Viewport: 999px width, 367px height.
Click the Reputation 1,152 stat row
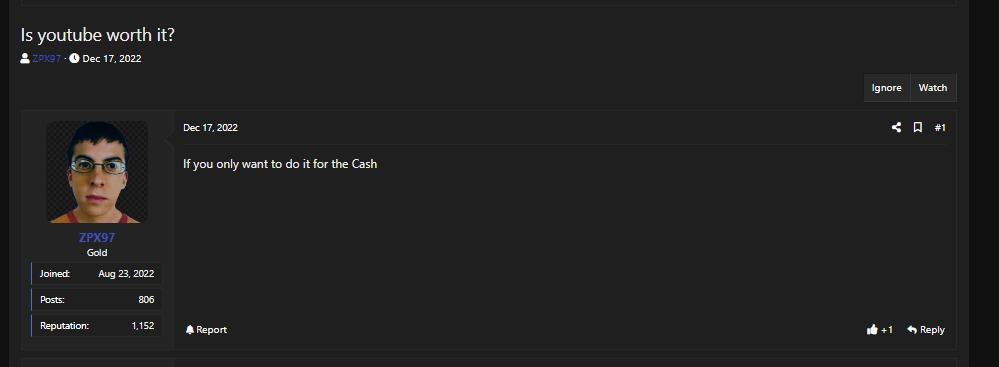point(97,326)
